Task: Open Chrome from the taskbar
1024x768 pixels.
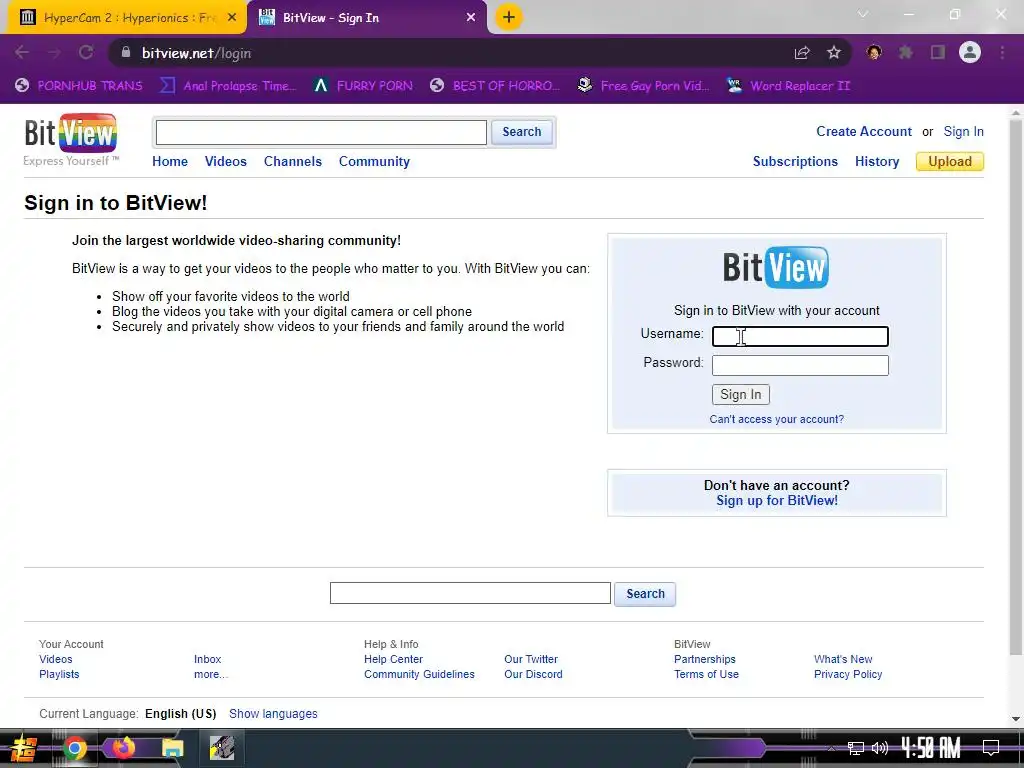Action: click(x=75, y=748)
